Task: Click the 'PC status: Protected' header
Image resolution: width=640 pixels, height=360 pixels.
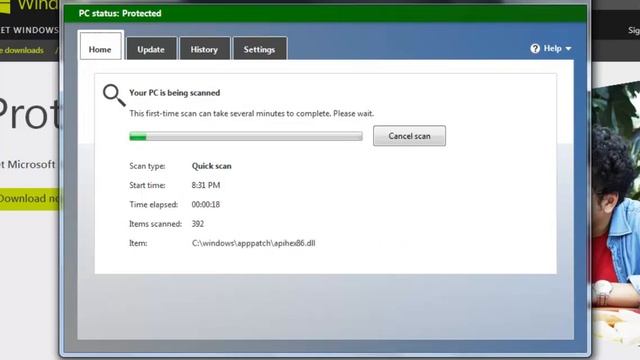Action: (120, 13)
